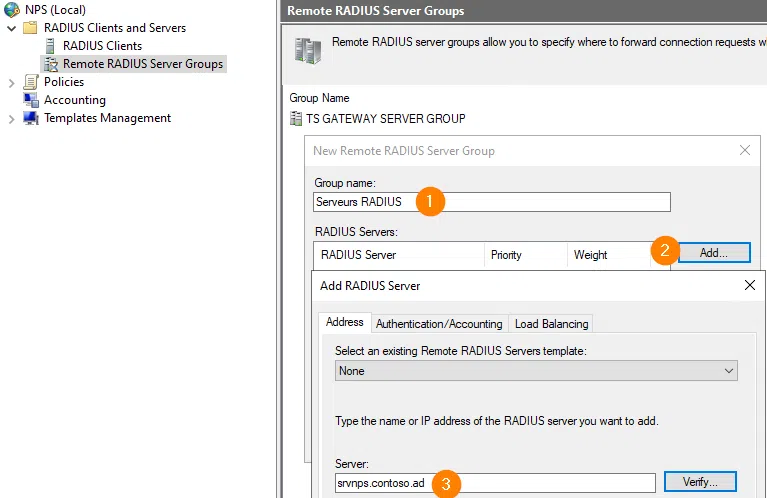
Task: Collapse the RADIUS Clients and Servers node
Action: click(x=11, y=28)
